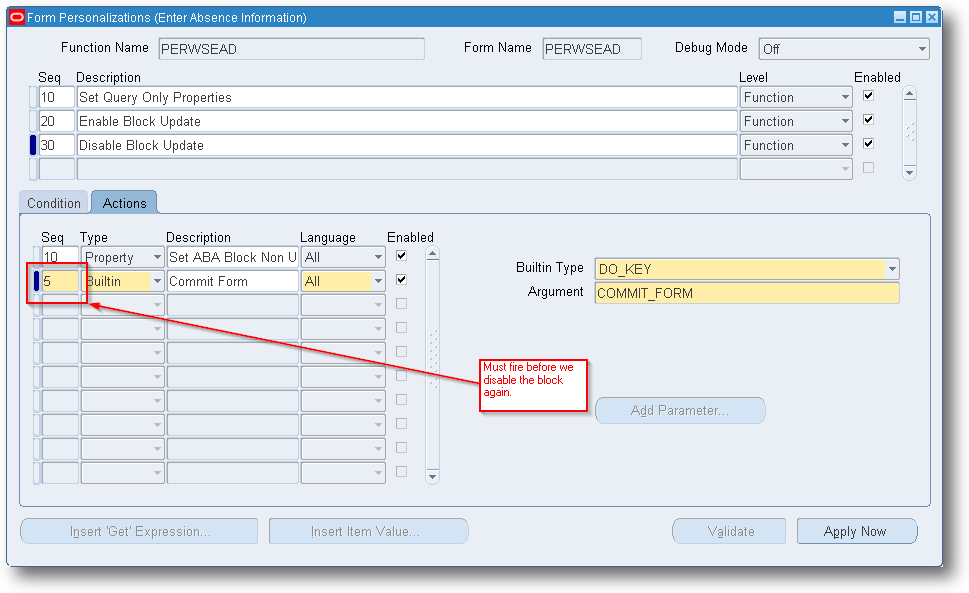969x593 pixels.
Task: Click Insert 'Get' Expression button
Action: pos(139,531)
